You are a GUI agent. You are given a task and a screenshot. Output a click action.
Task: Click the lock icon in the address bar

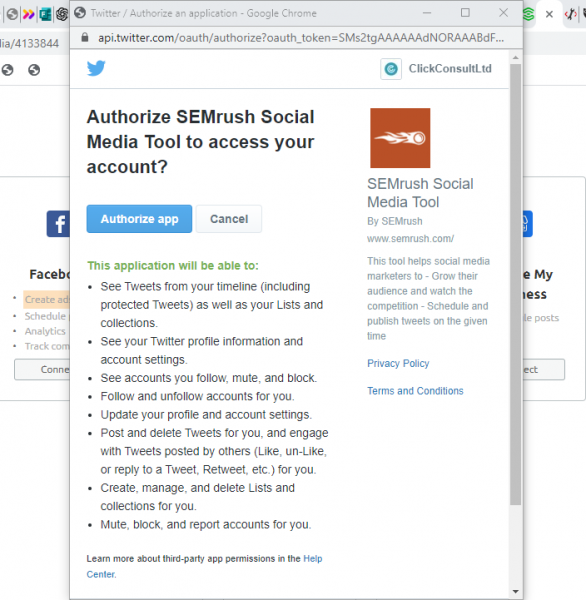coord(85,38)
